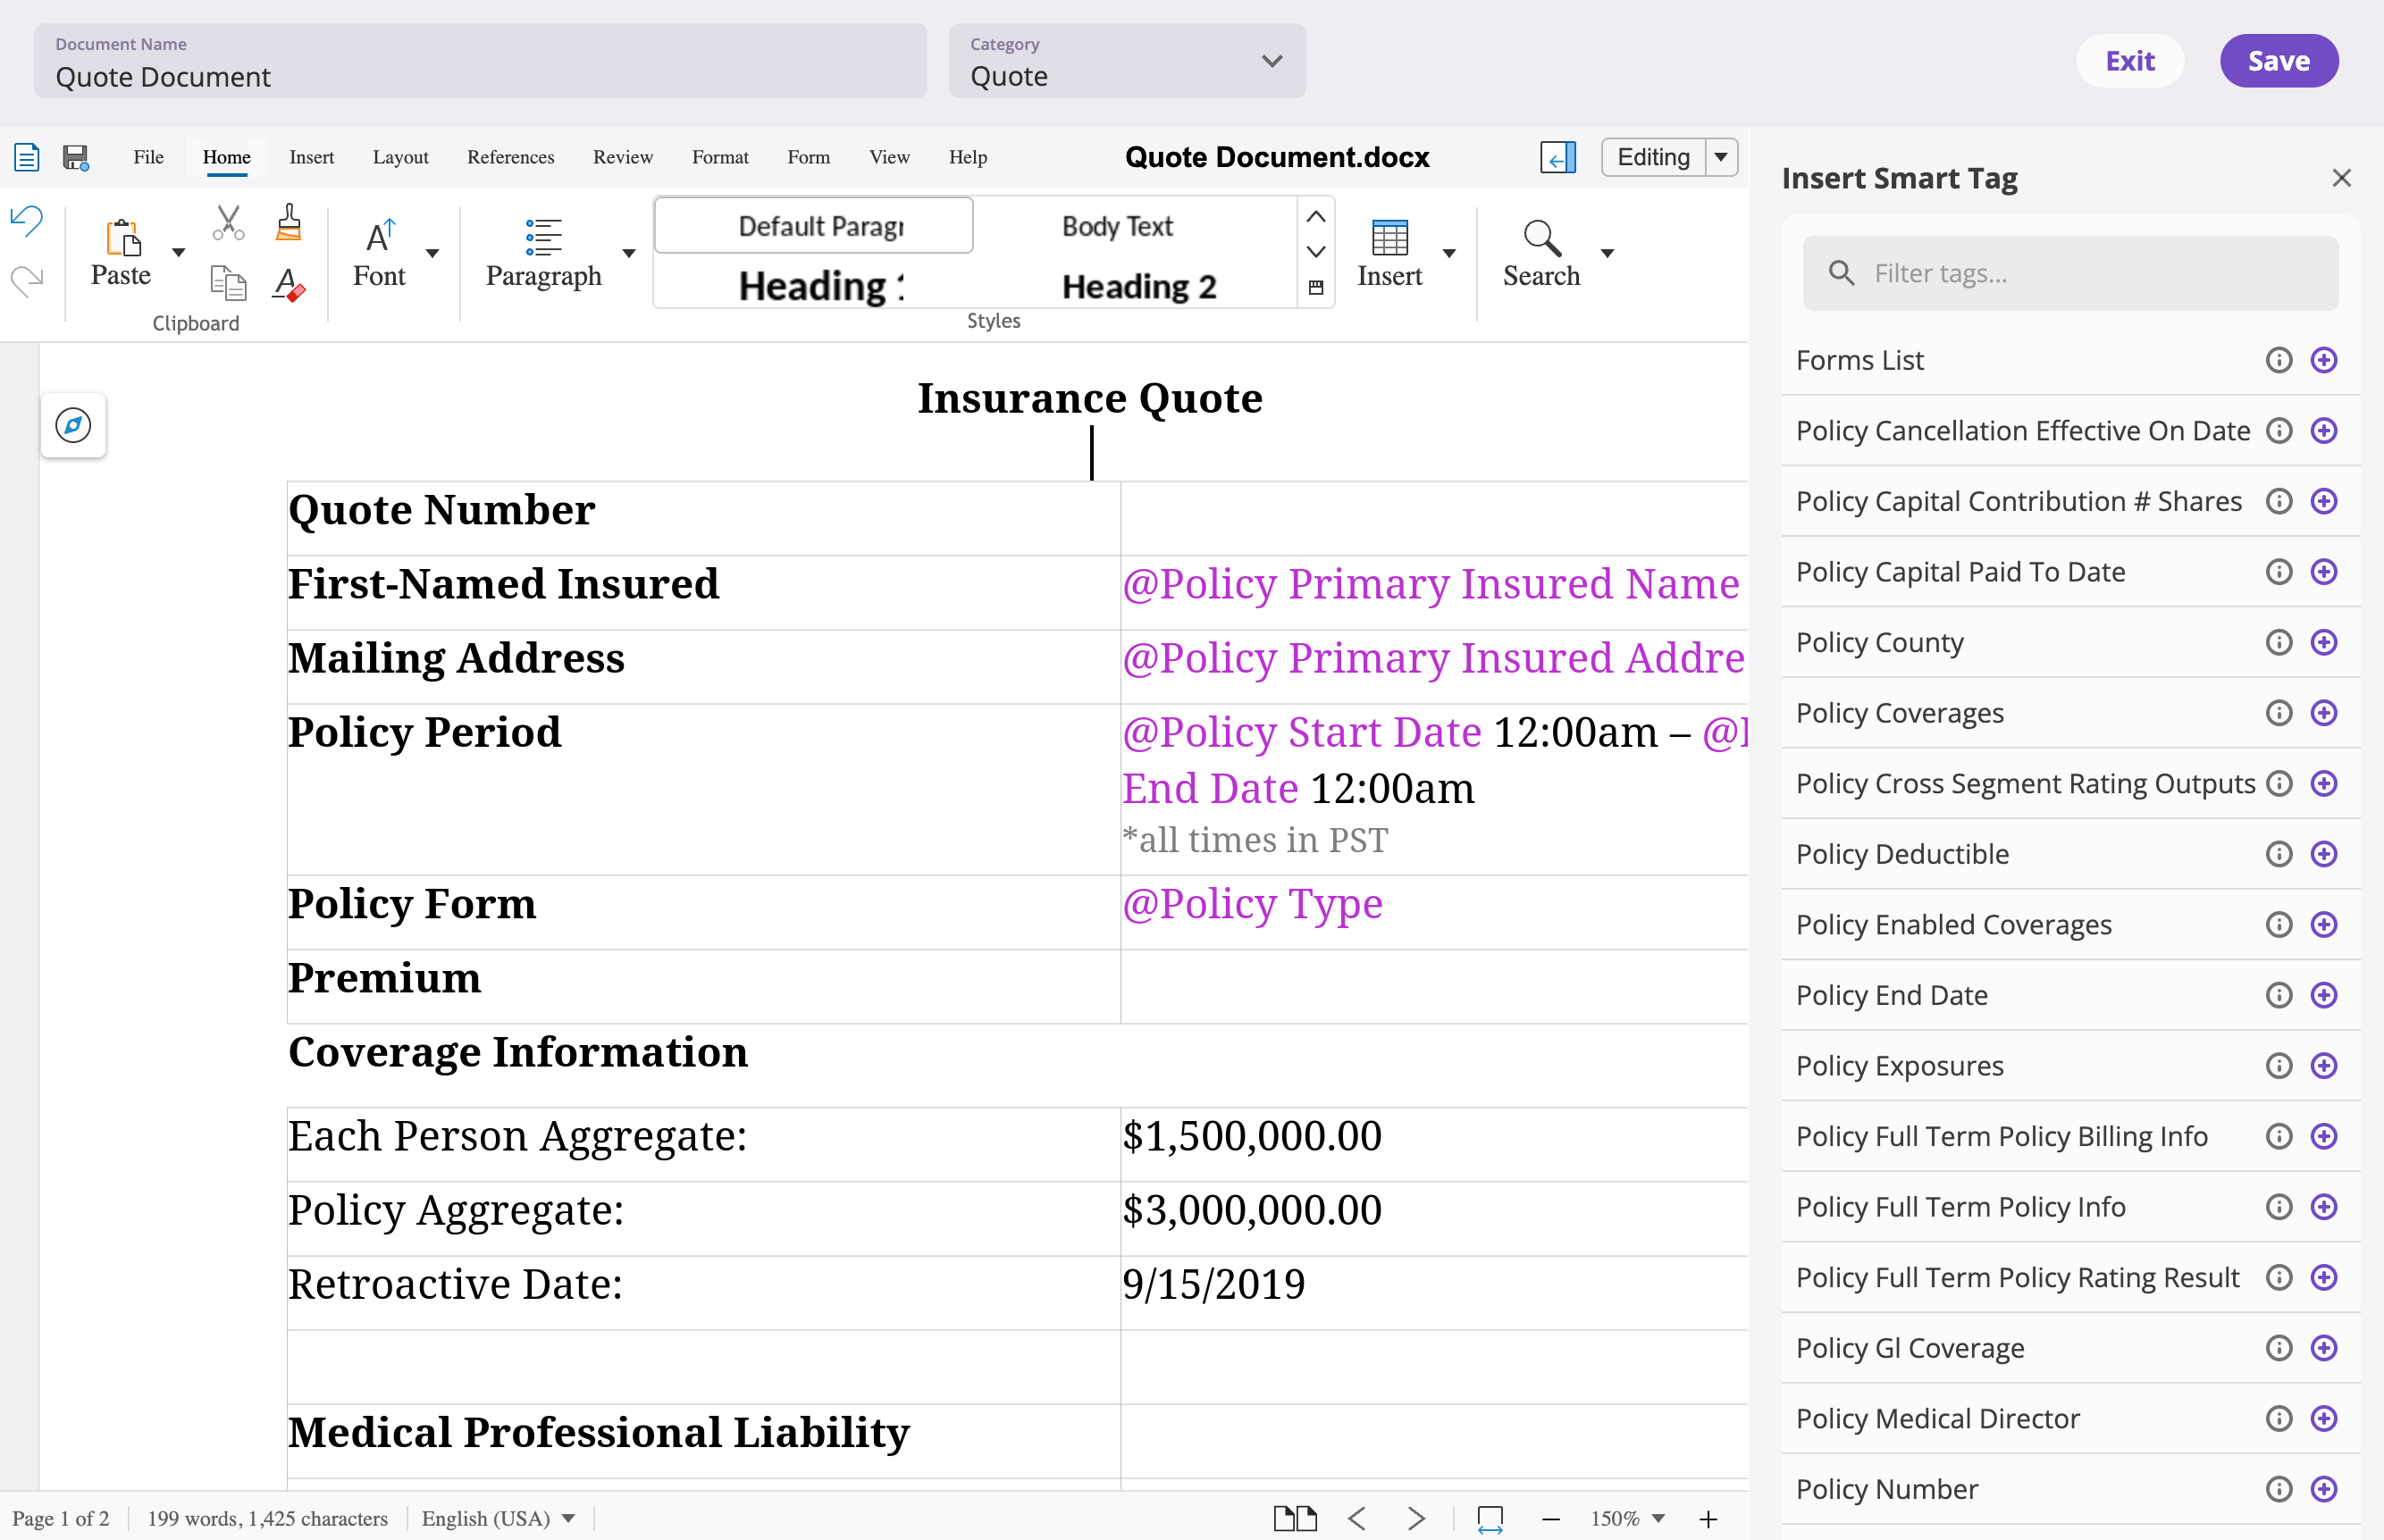Viewport: 2384px width, 1540px height.
Task: Click the Editing mode button
Action: pyautogui.click(x=1653, y=157)
